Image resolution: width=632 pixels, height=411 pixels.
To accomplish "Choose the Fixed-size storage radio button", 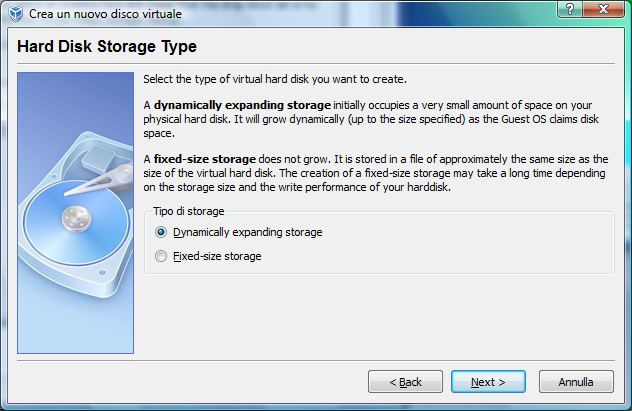I will tap(161, 256).
